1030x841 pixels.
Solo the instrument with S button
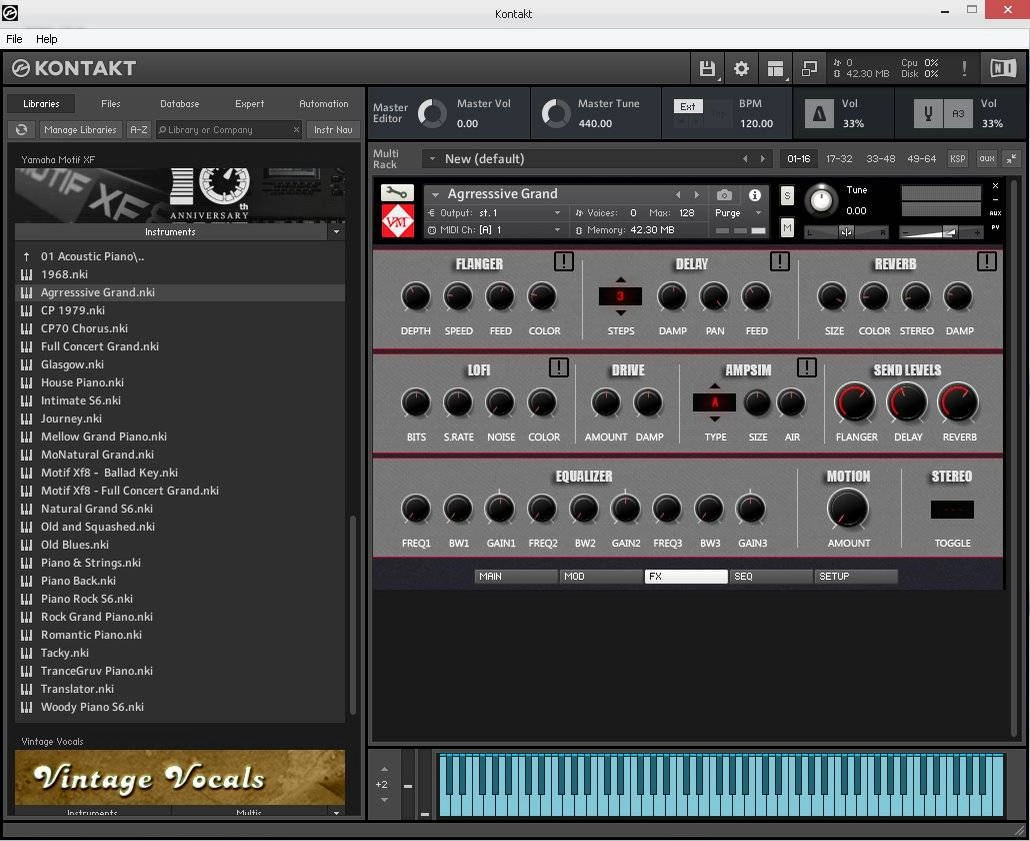(787, 195)
